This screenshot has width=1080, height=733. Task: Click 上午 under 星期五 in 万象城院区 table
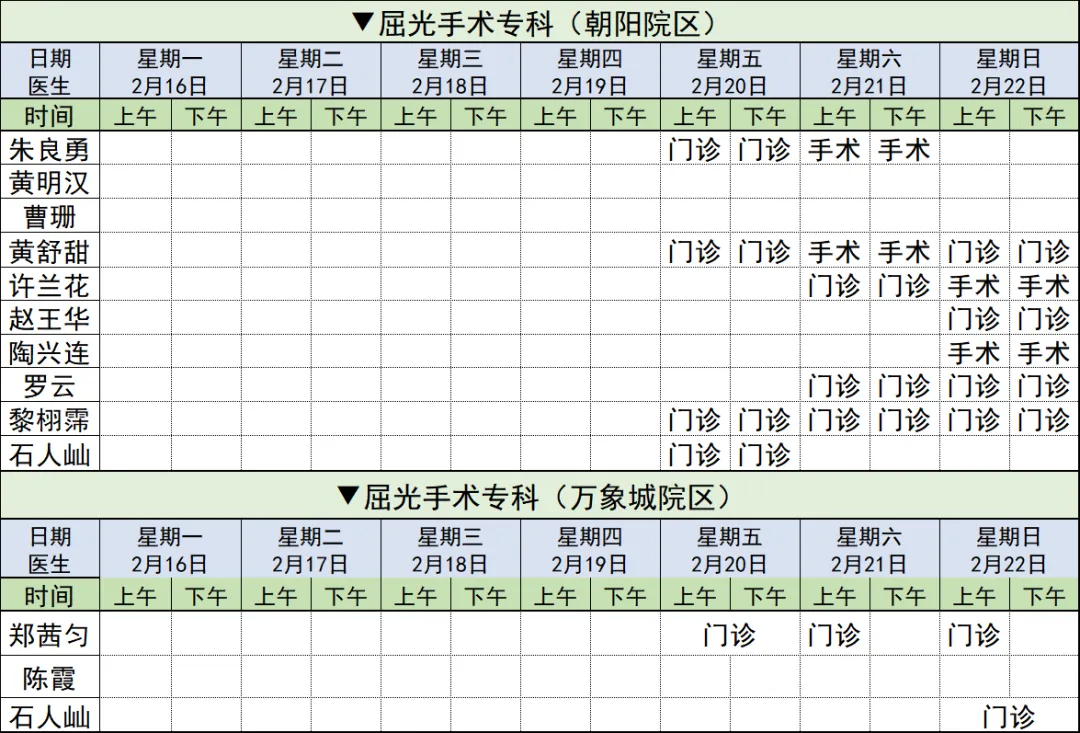[x=694, y=595]
